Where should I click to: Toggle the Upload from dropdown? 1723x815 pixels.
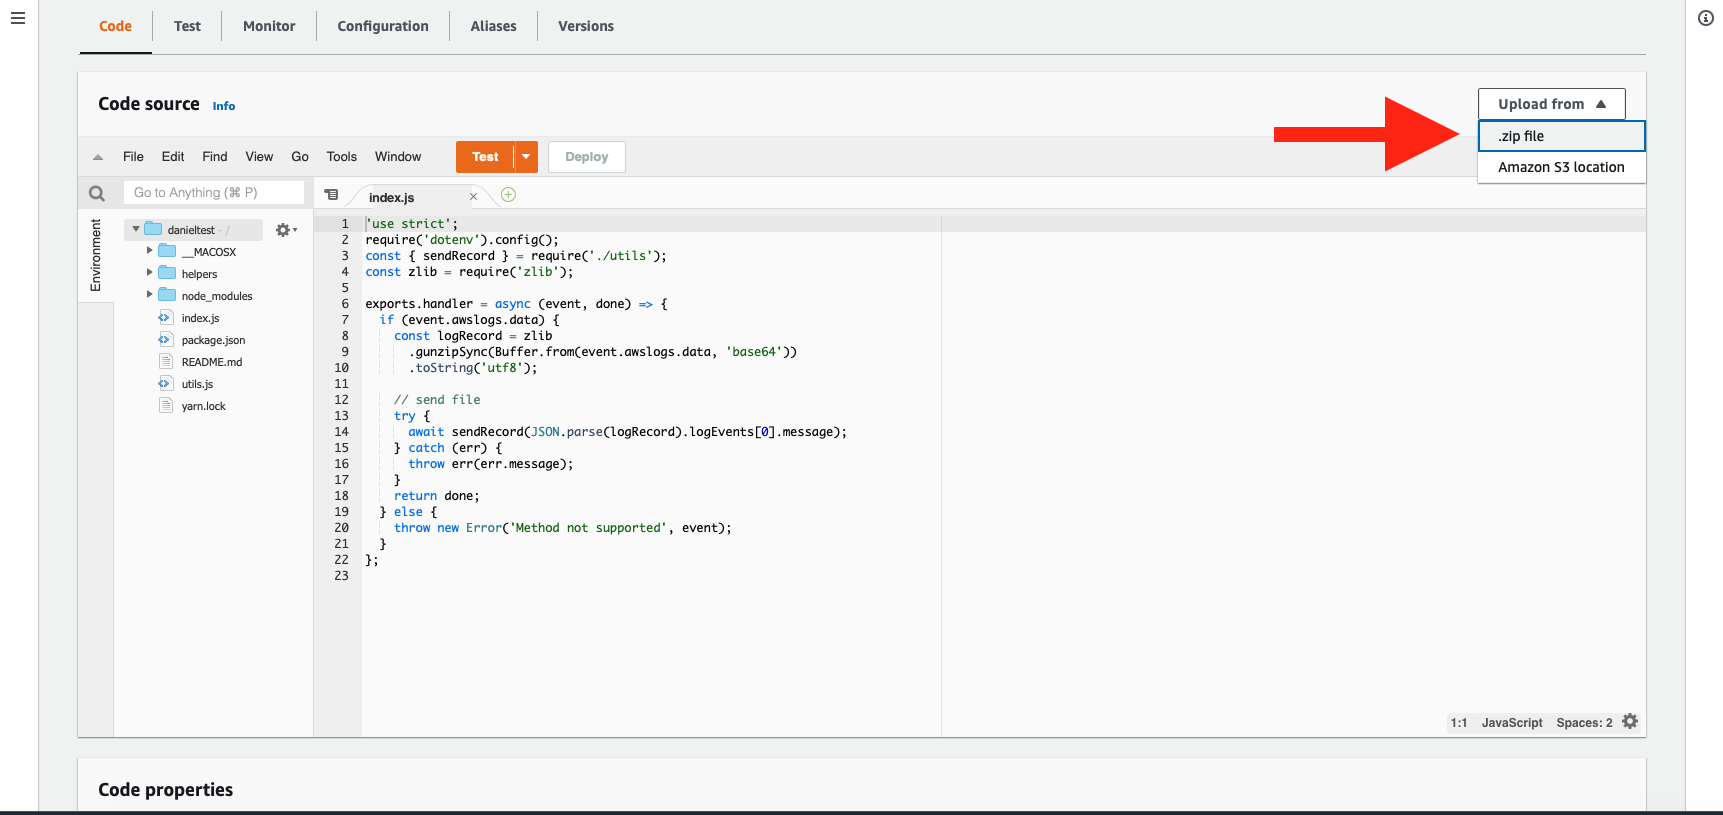click(1552, 104)
